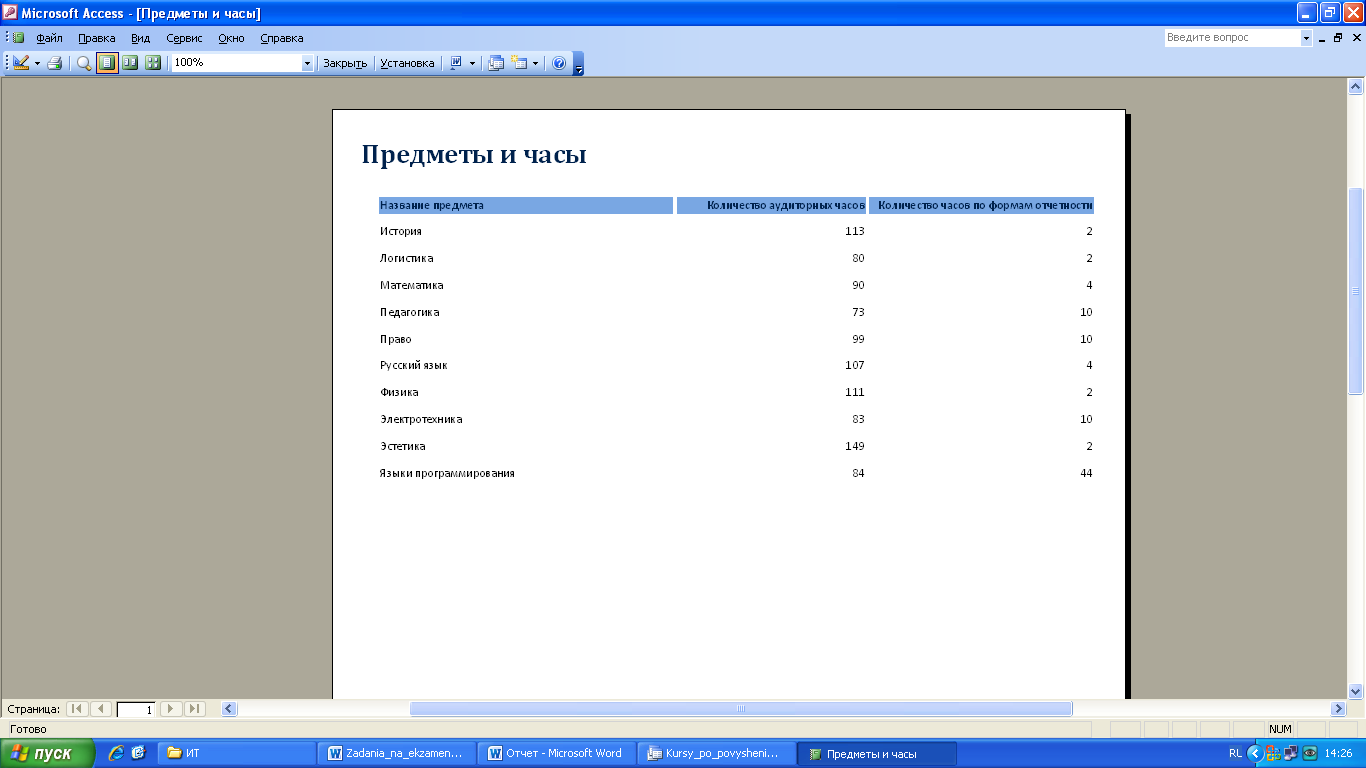The image size is (1366, 768).
Task: Click the Office Links Word icon
Action: point(456,63)
